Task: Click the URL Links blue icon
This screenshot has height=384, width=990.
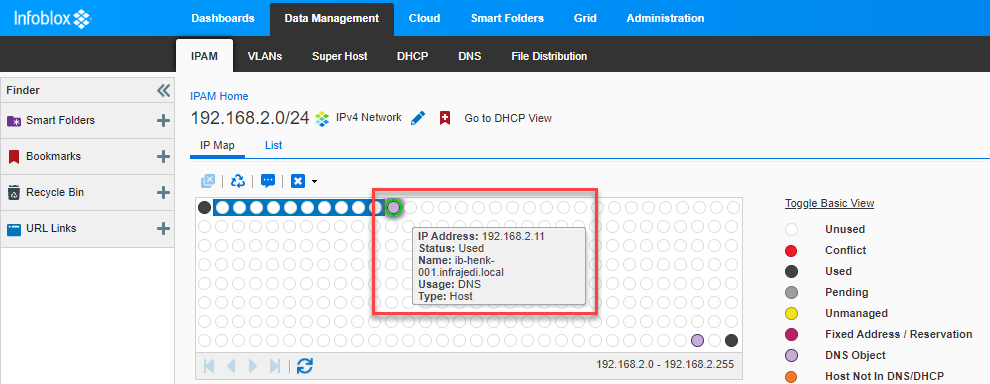Action: pos(14,229)
